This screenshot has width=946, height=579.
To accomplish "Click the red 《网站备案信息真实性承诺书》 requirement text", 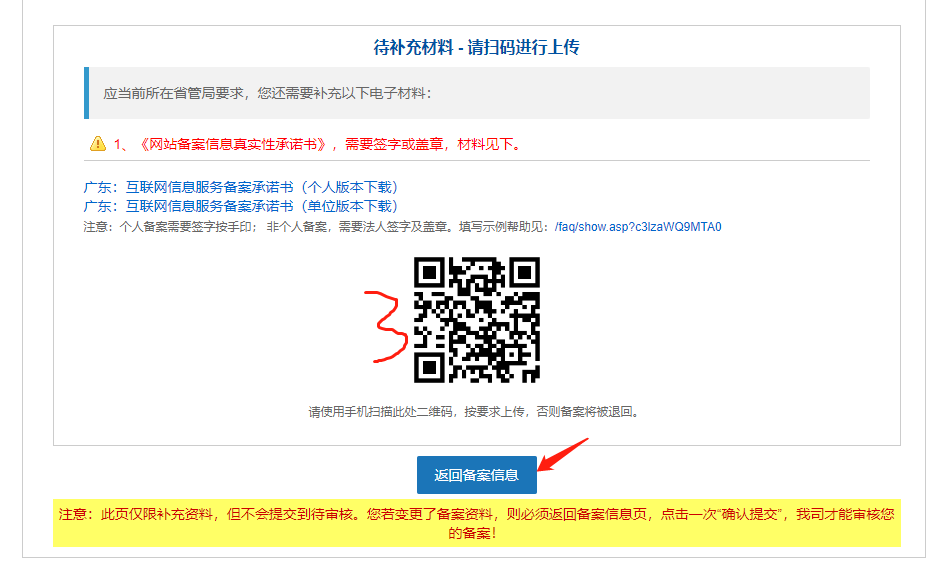I will coord(234,144).
